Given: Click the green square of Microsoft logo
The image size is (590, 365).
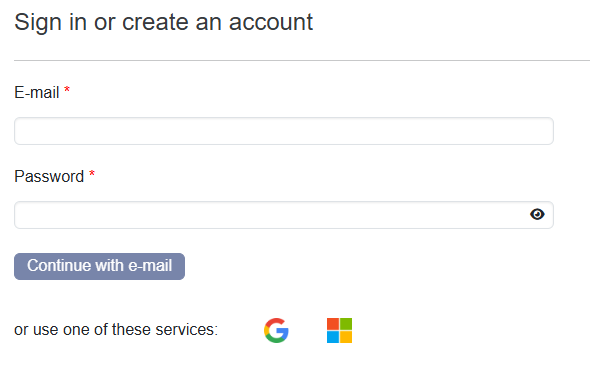Looking at the screenshot, I should click(346, 324).
